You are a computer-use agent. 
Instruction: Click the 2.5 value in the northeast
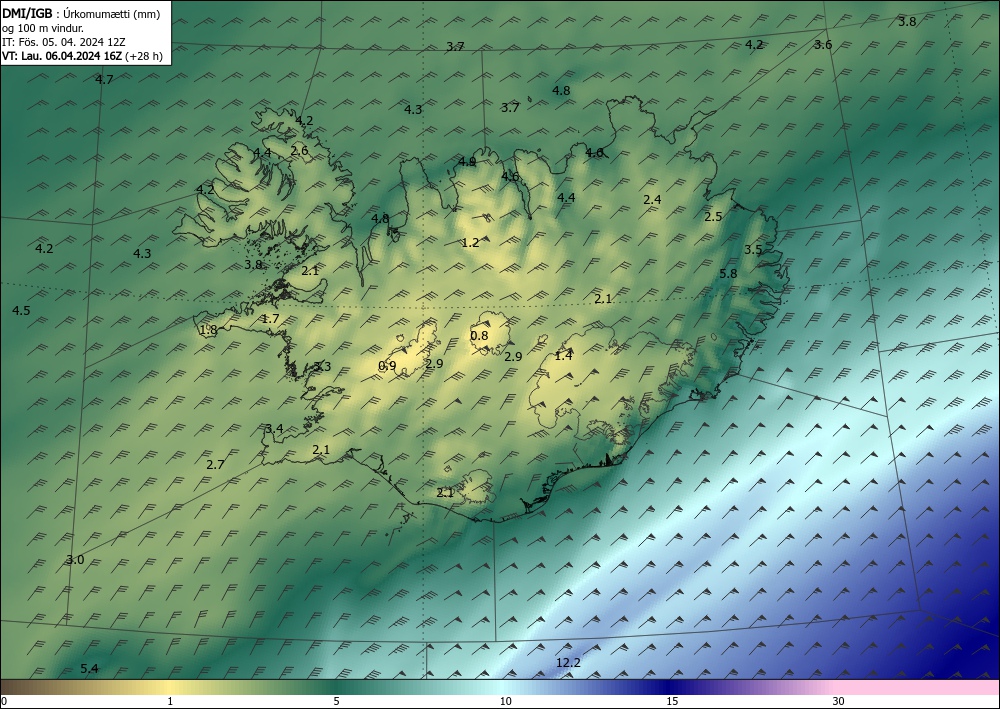tap(713, 216)
